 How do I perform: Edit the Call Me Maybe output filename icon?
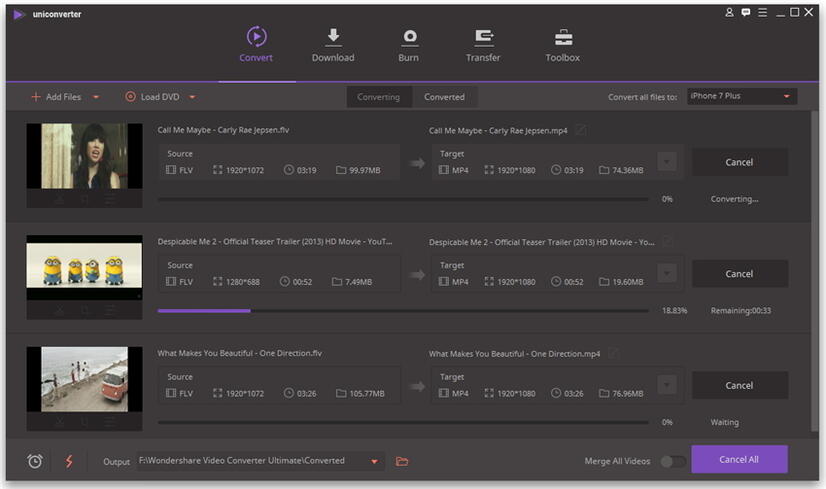581,130
